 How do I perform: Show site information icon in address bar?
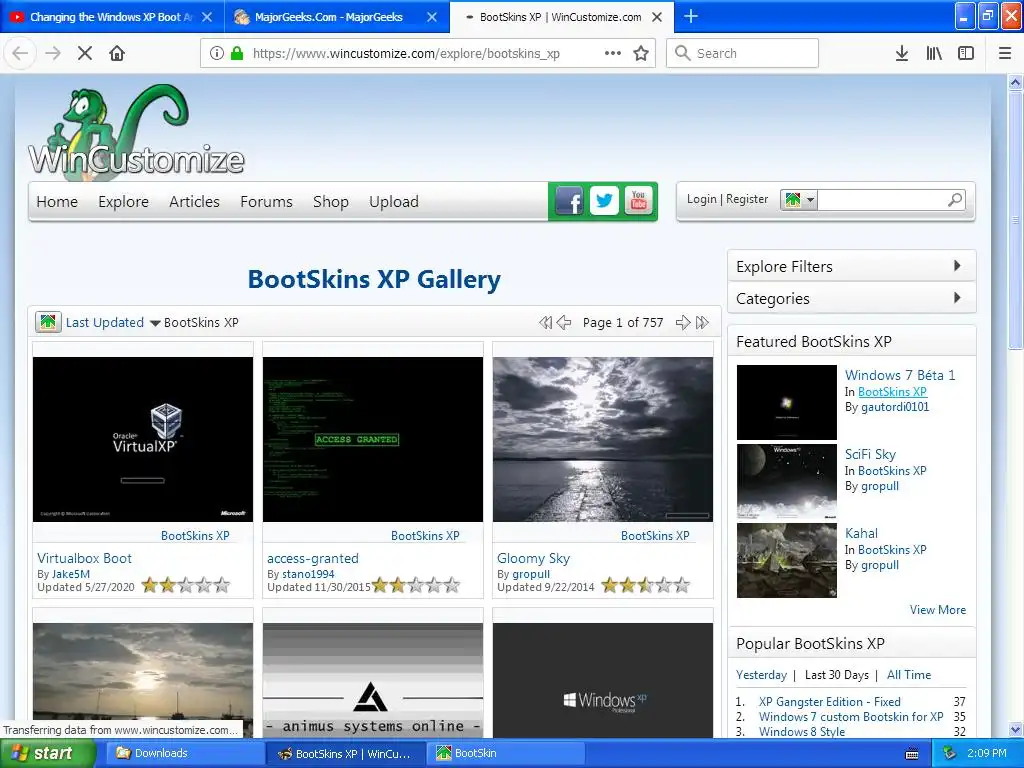(217, 53)
